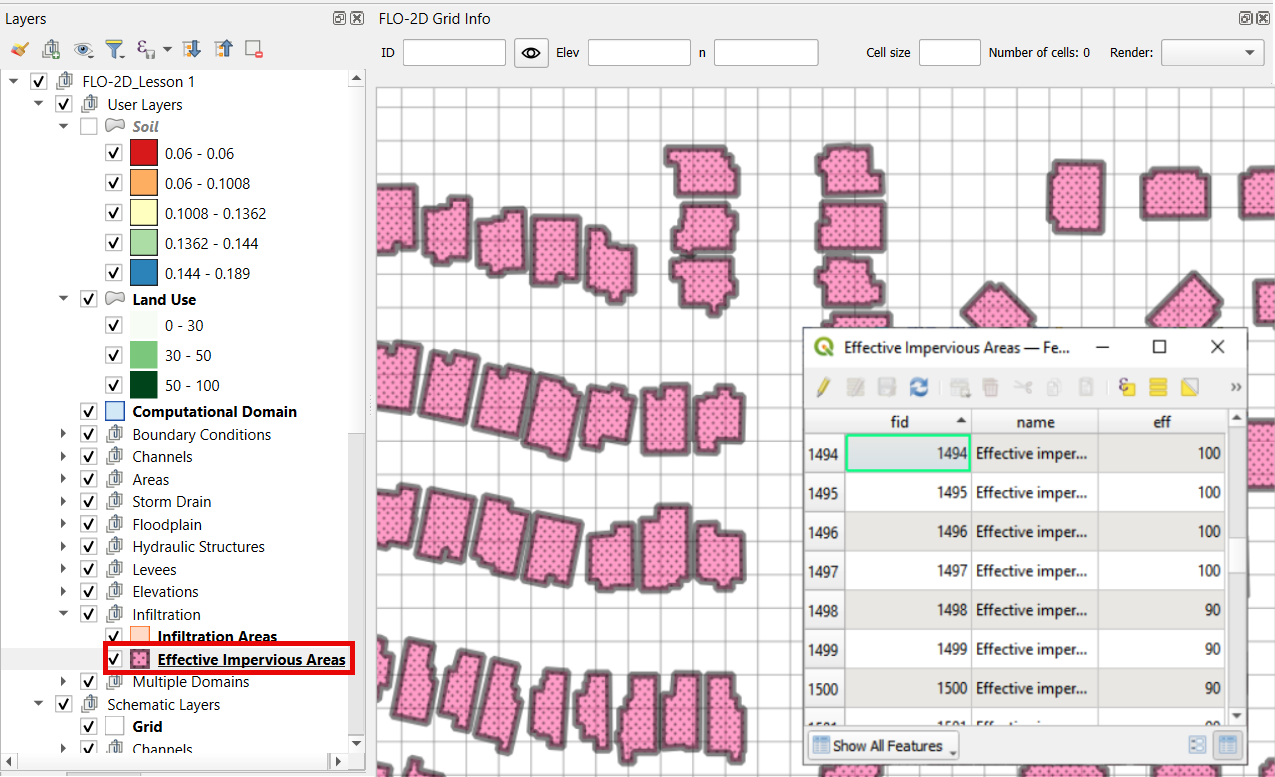
Task: Click Select All features icon in table
Action: coord(1158,386)
